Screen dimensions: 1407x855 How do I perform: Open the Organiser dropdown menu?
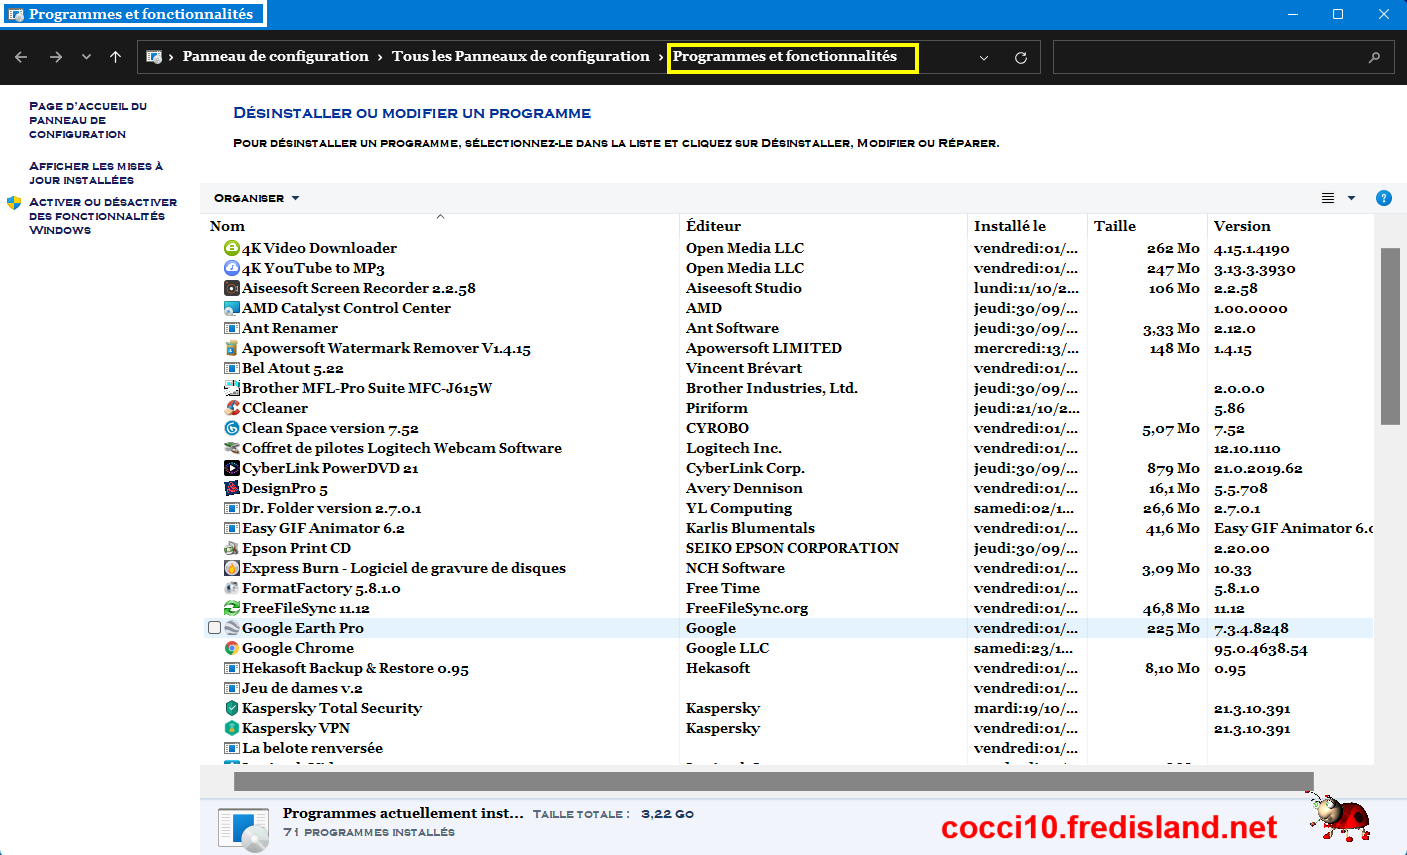tap(256, 198)
